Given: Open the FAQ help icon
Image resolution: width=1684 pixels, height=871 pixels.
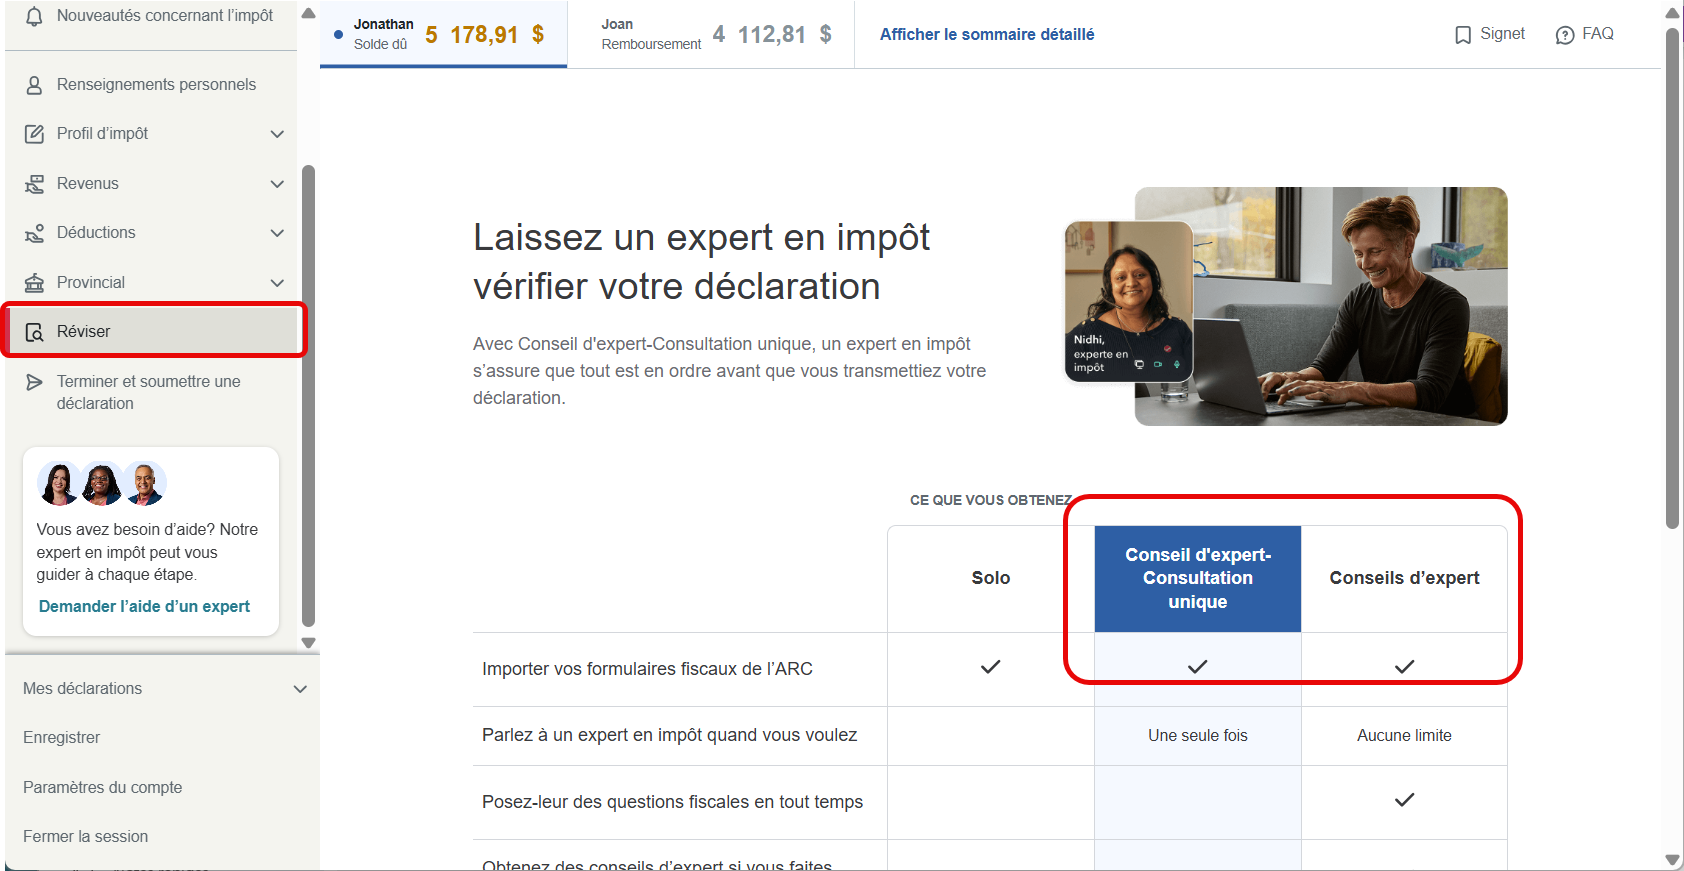Looking at the screenshot, I should pyautogui.click(x=1565, y=35).
